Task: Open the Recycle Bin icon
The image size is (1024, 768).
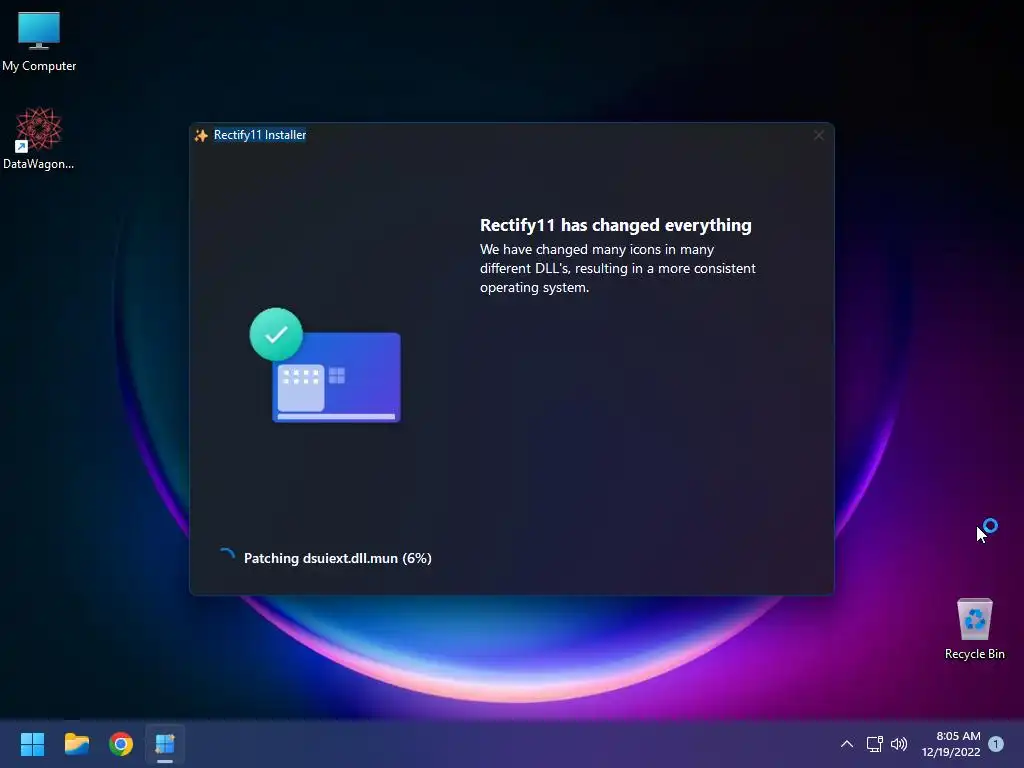Action: 974,629
